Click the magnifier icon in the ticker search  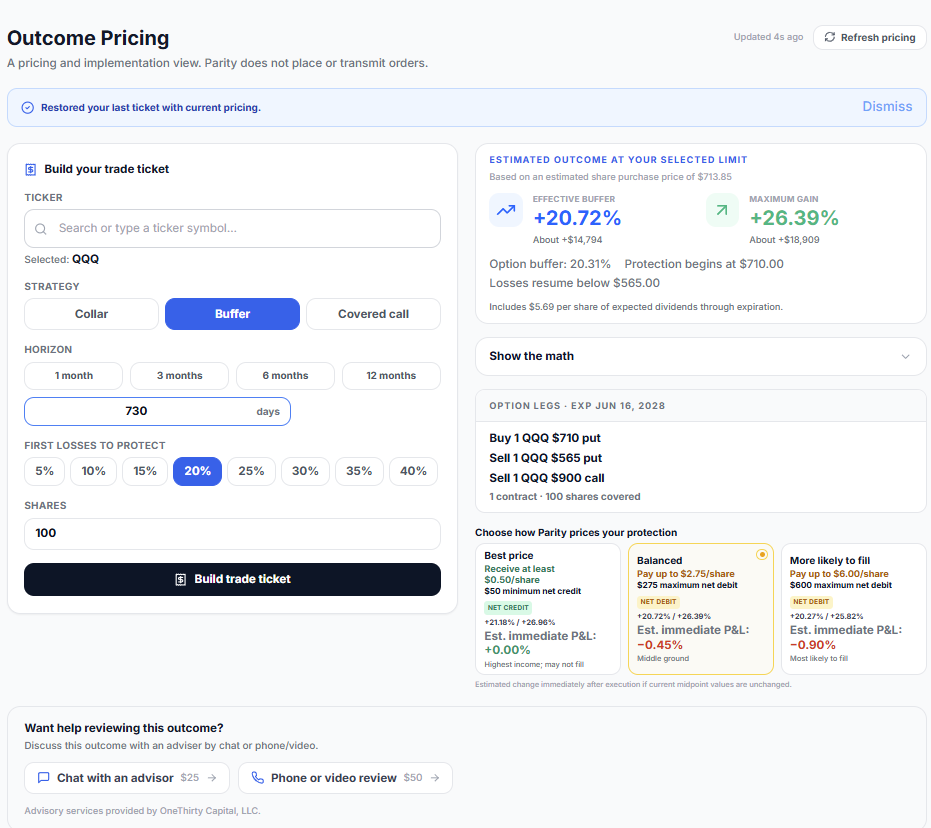click(40, 229)
